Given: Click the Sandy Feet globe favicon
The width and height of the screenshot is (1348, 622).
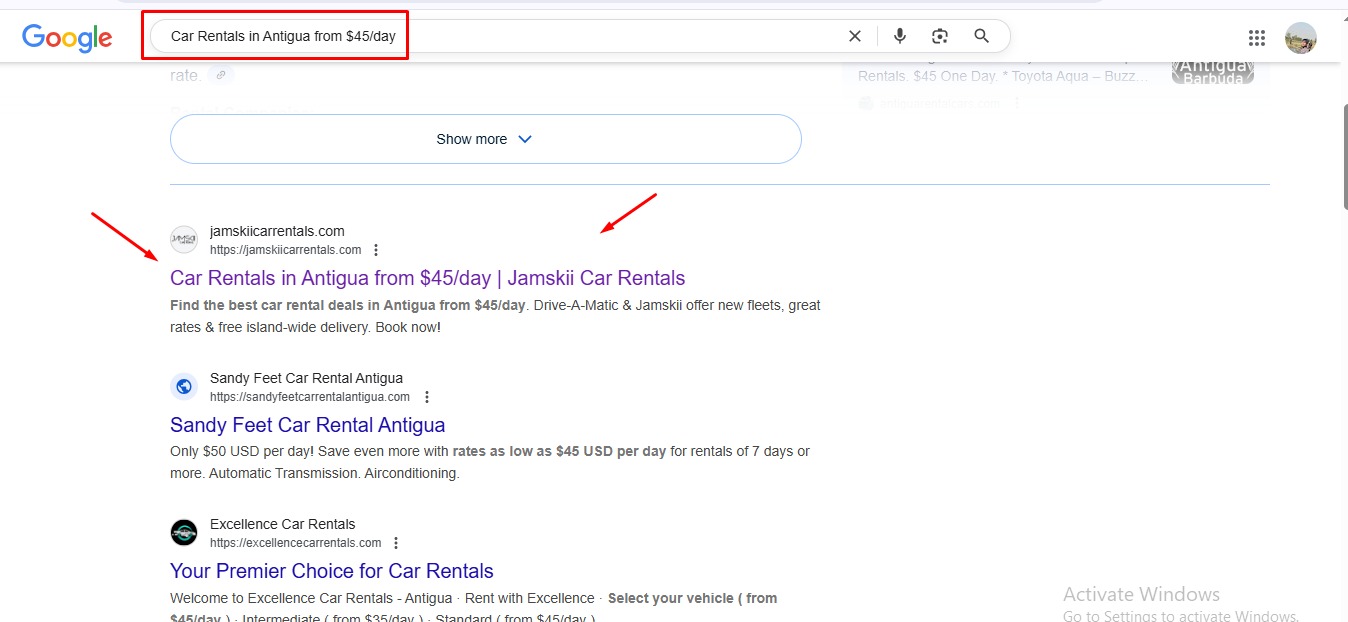Looking at the screenshot, I should (184, 387).
